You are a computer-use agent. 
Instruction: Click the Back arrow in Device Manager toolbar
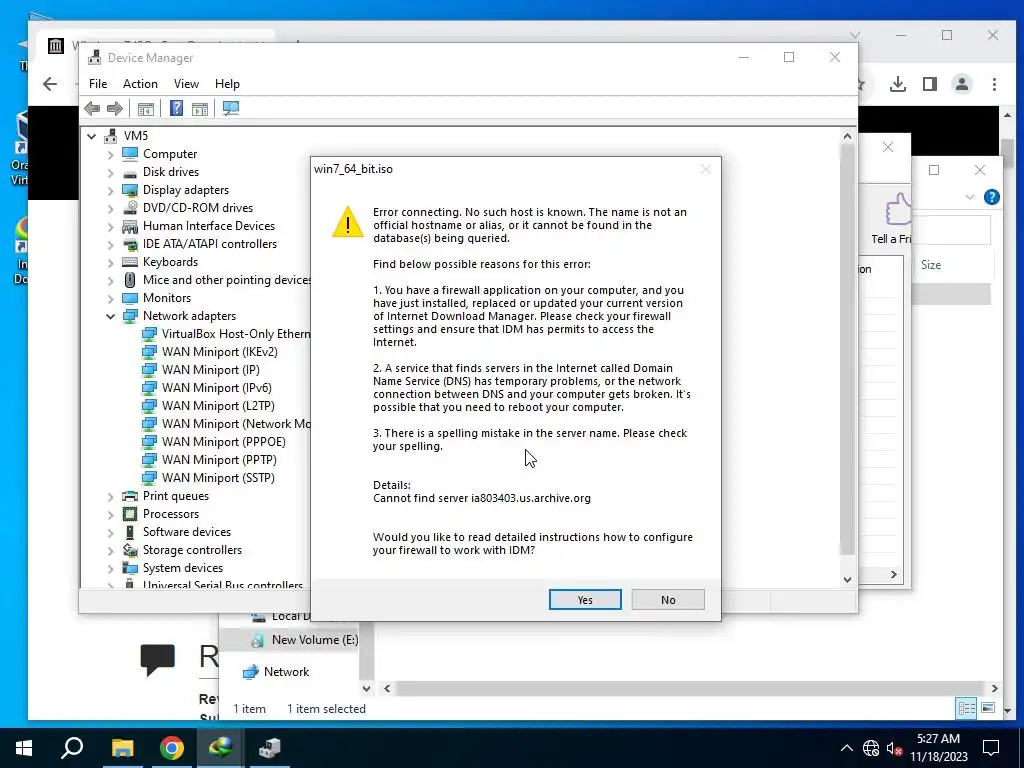92,108
